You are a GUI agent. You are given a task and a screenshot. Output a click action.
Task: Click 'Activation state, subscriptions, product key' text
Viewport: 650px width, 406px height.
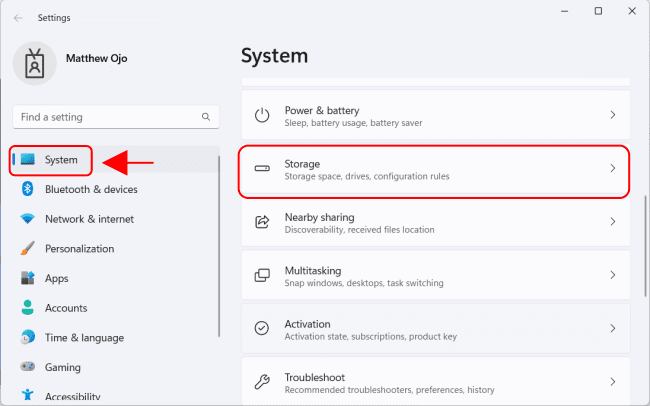click(x=371, y=336)
